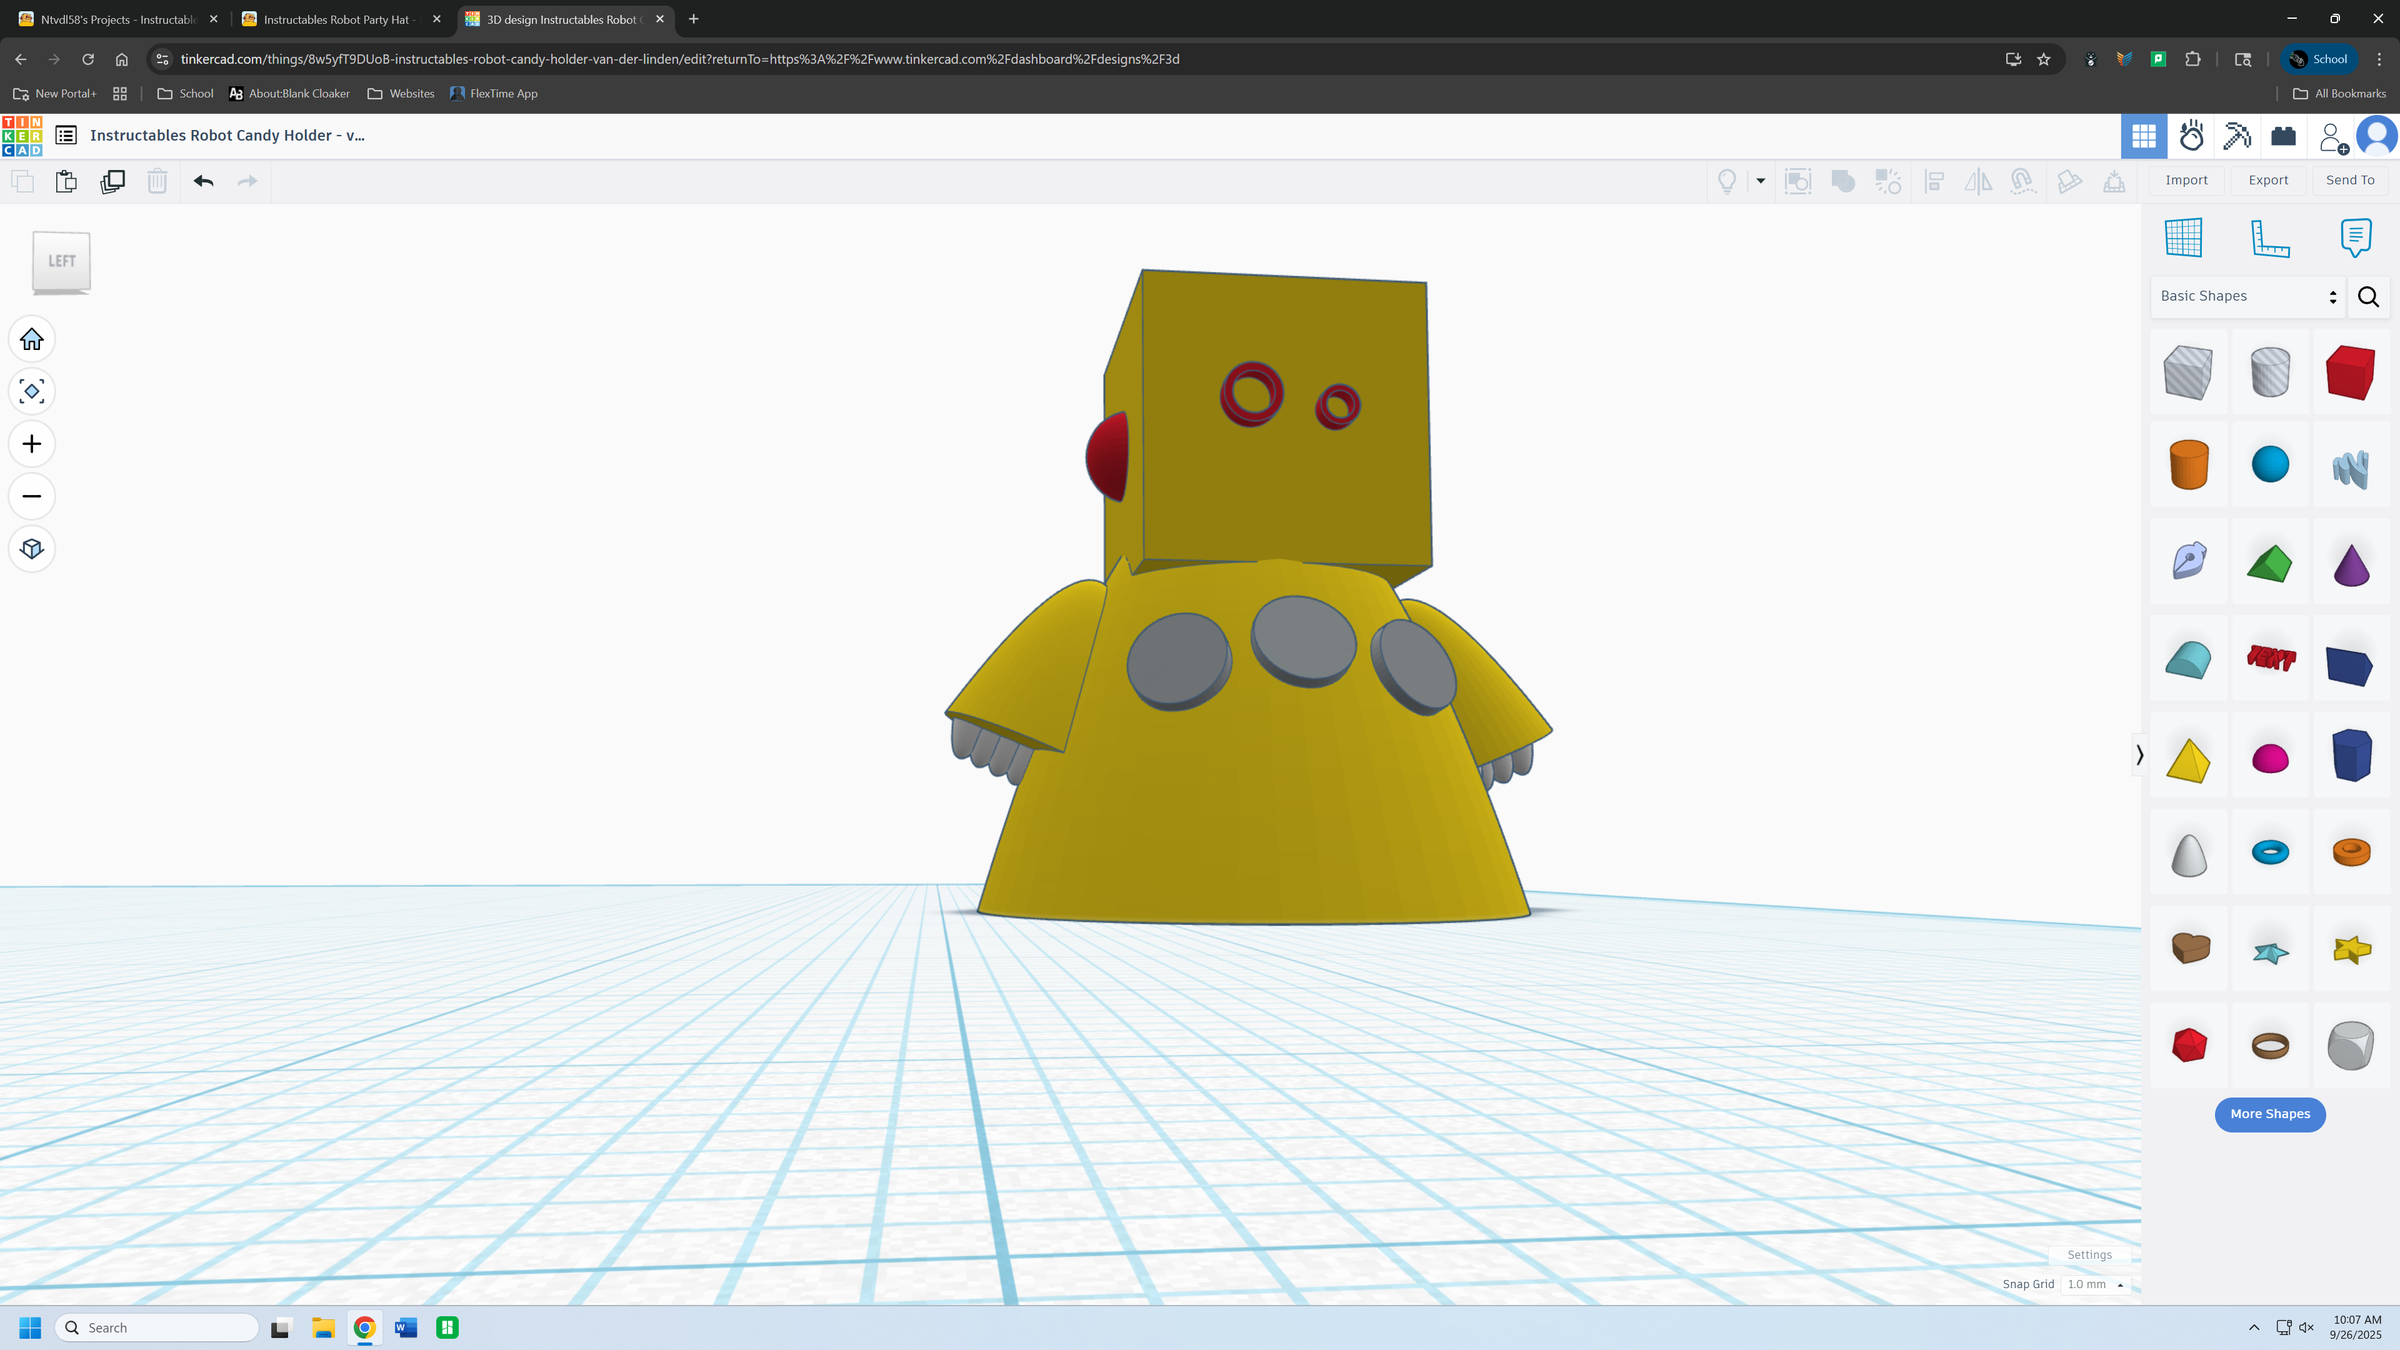Pick the pink Half Sphere shape
The height and width of the screenshot is (1350, 2400).
click(2270, 758)
